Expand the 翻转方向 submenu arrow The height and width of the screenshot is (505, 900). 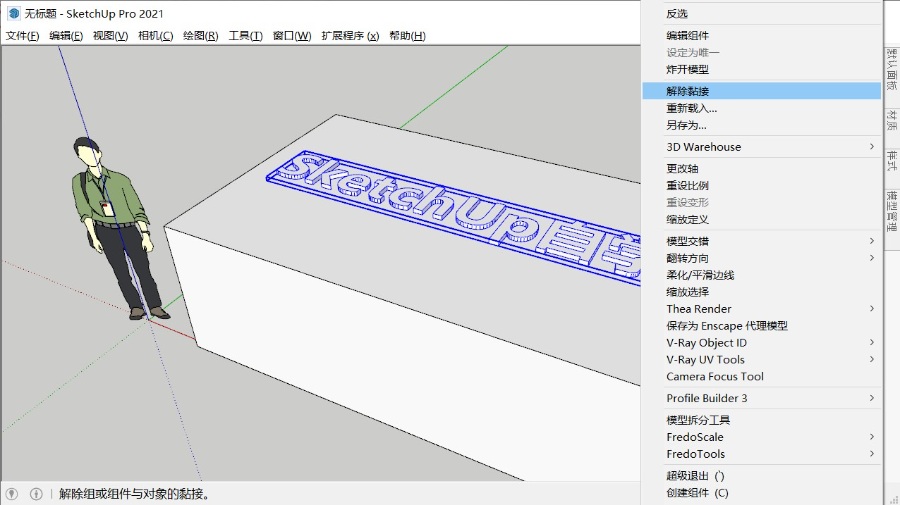(871, 258)
